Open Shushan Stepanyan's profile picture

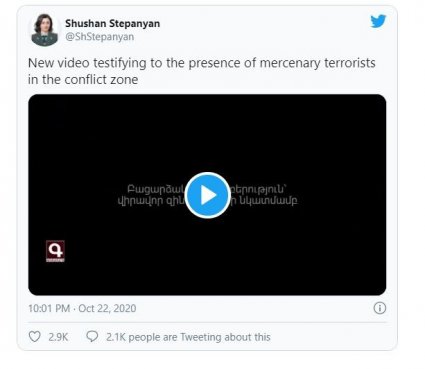(44, 30)
